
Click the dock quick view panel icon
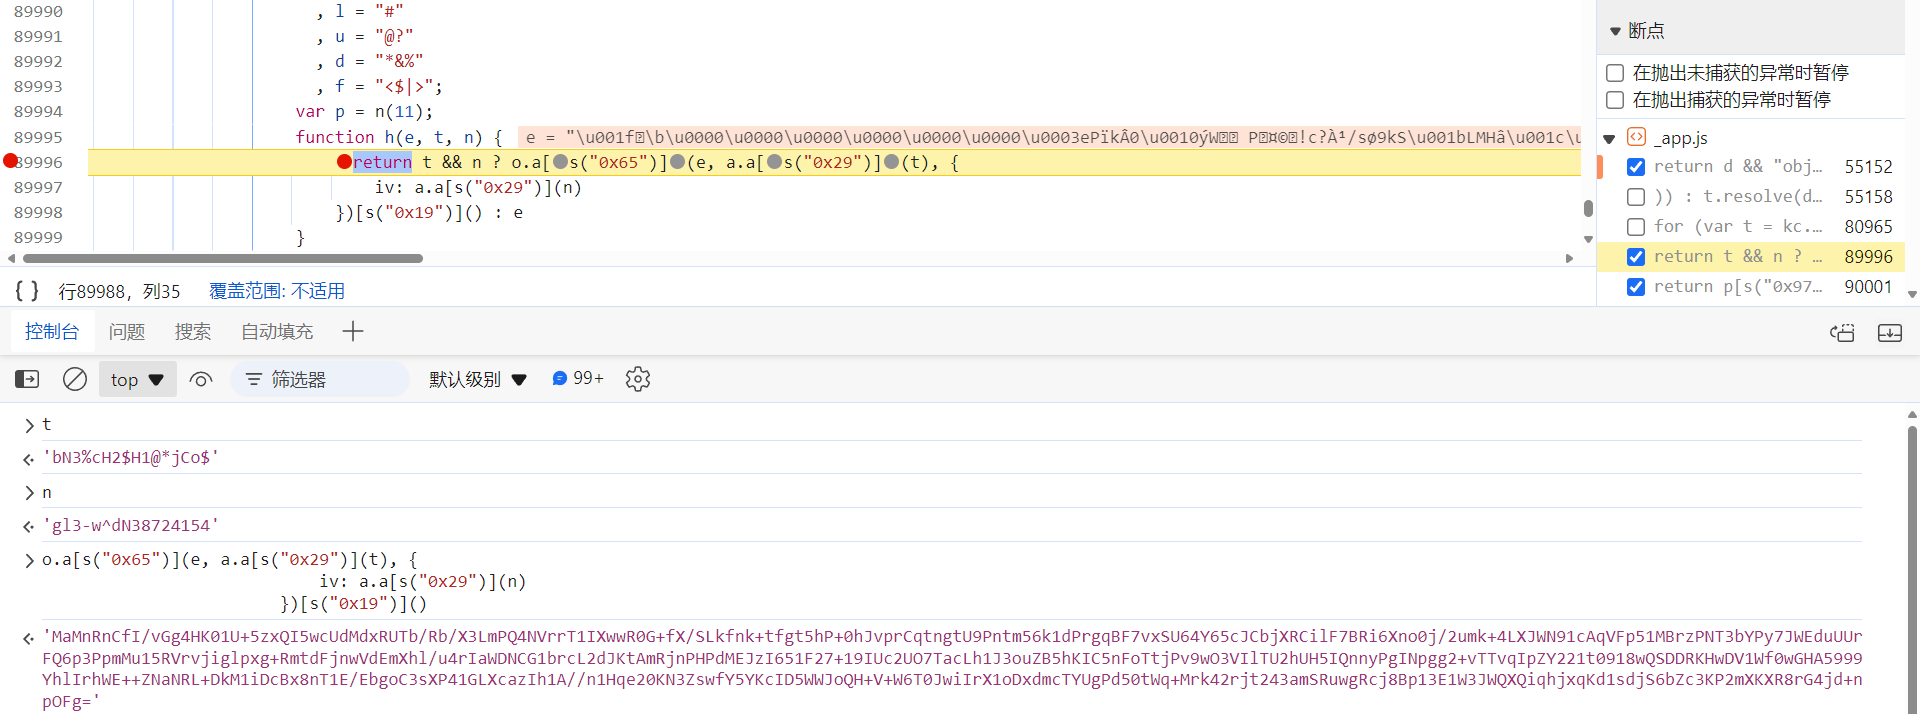point(1890,333)
